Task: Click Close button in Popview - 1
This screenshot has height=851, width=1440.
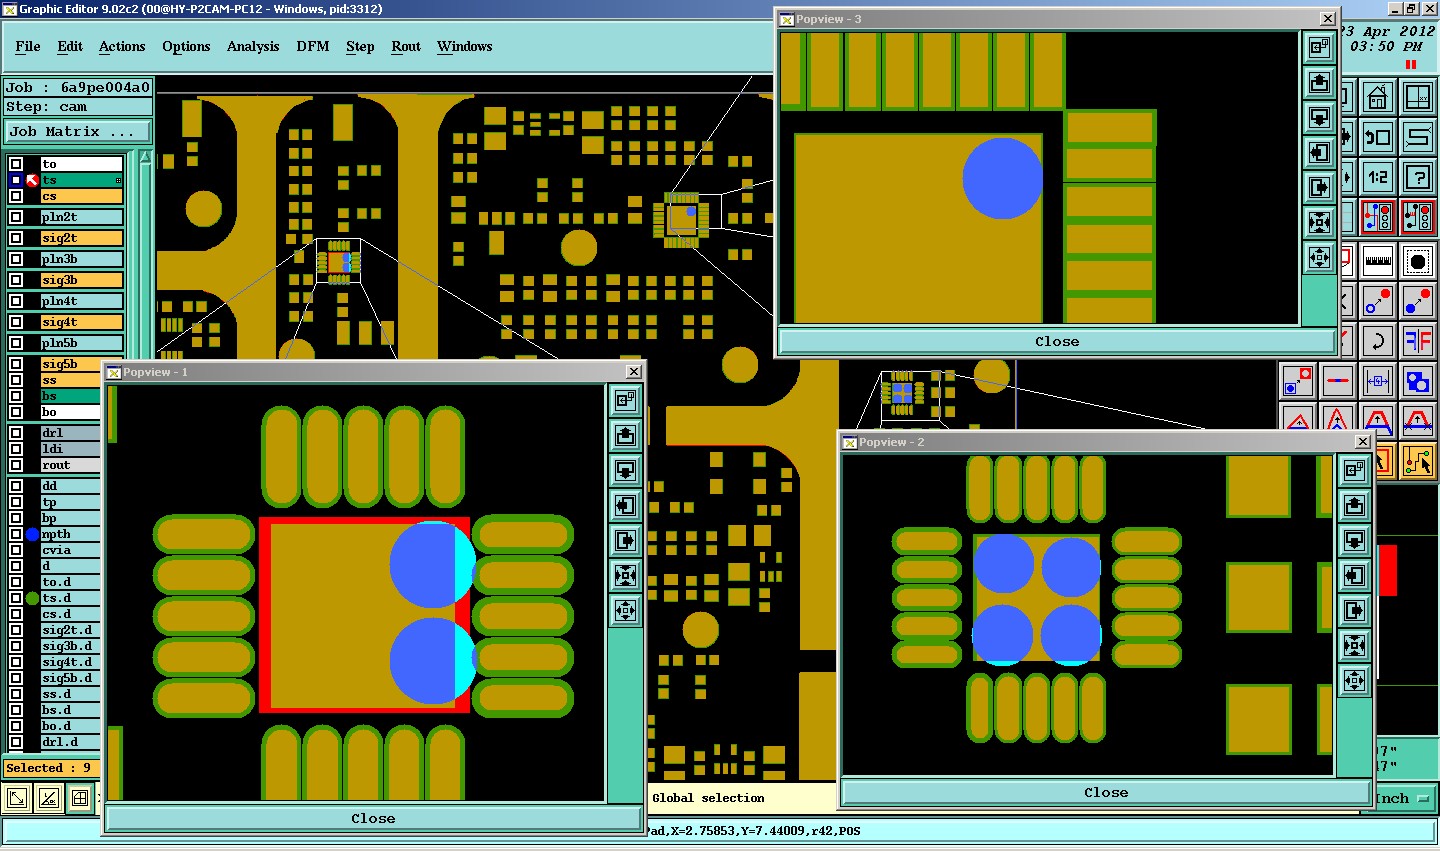Action: [x=373, y=818]
